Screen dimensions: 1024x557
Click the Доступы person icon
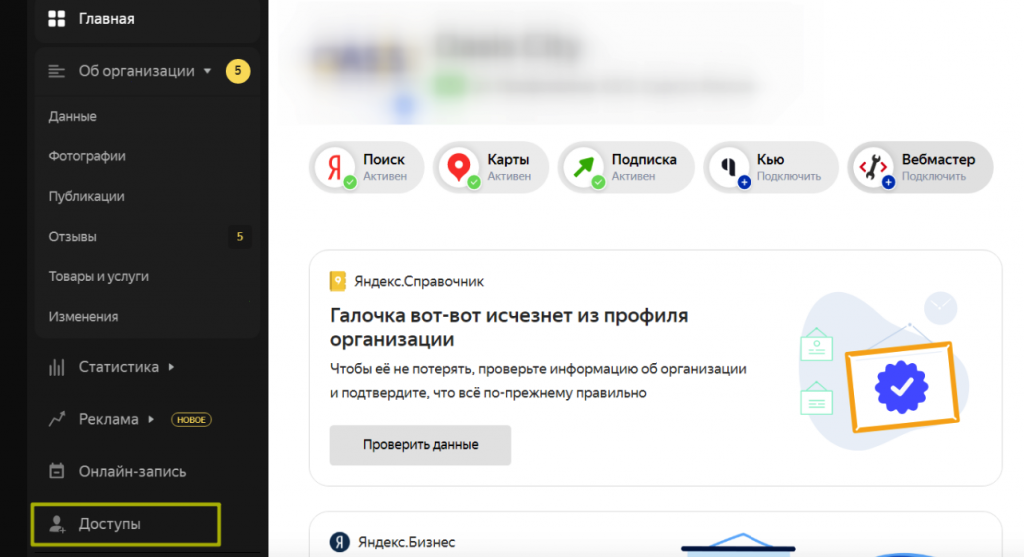[57, 524]
